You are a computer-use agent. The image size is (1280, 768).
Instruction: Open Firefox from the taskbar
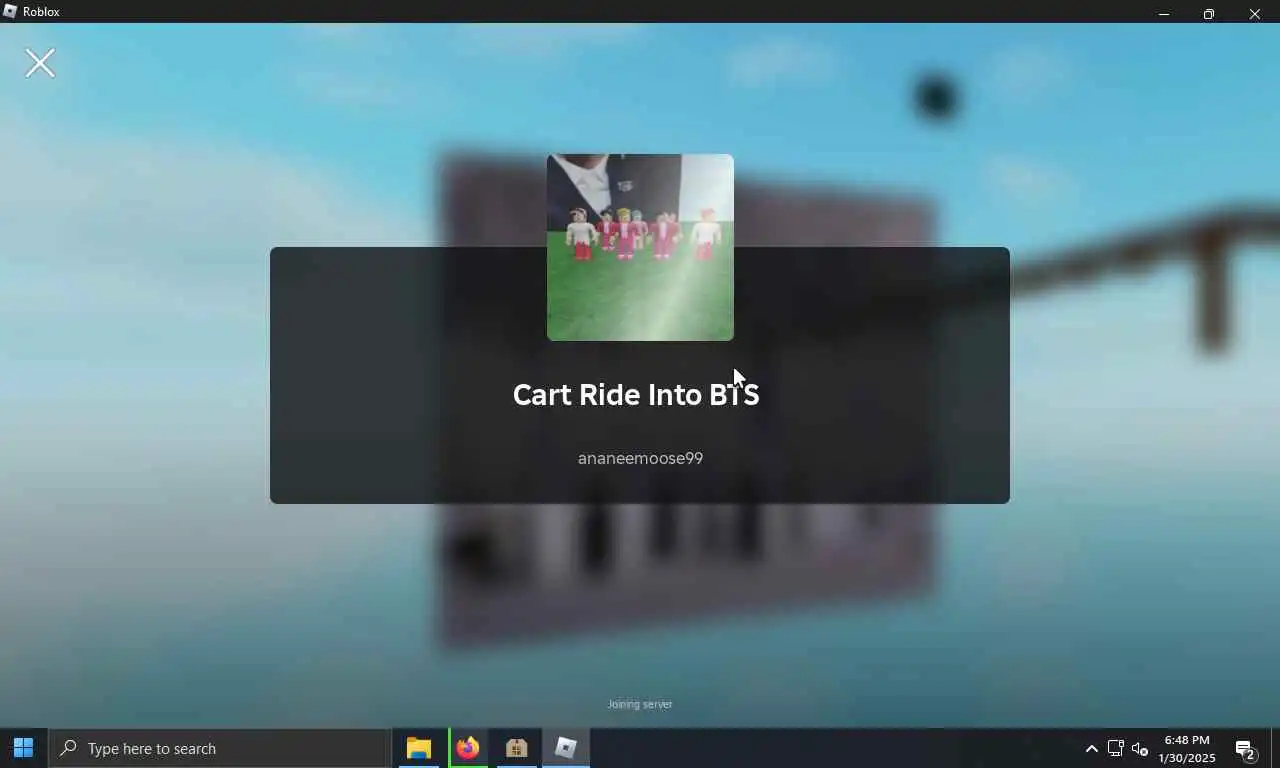click(x=467, y=748)
